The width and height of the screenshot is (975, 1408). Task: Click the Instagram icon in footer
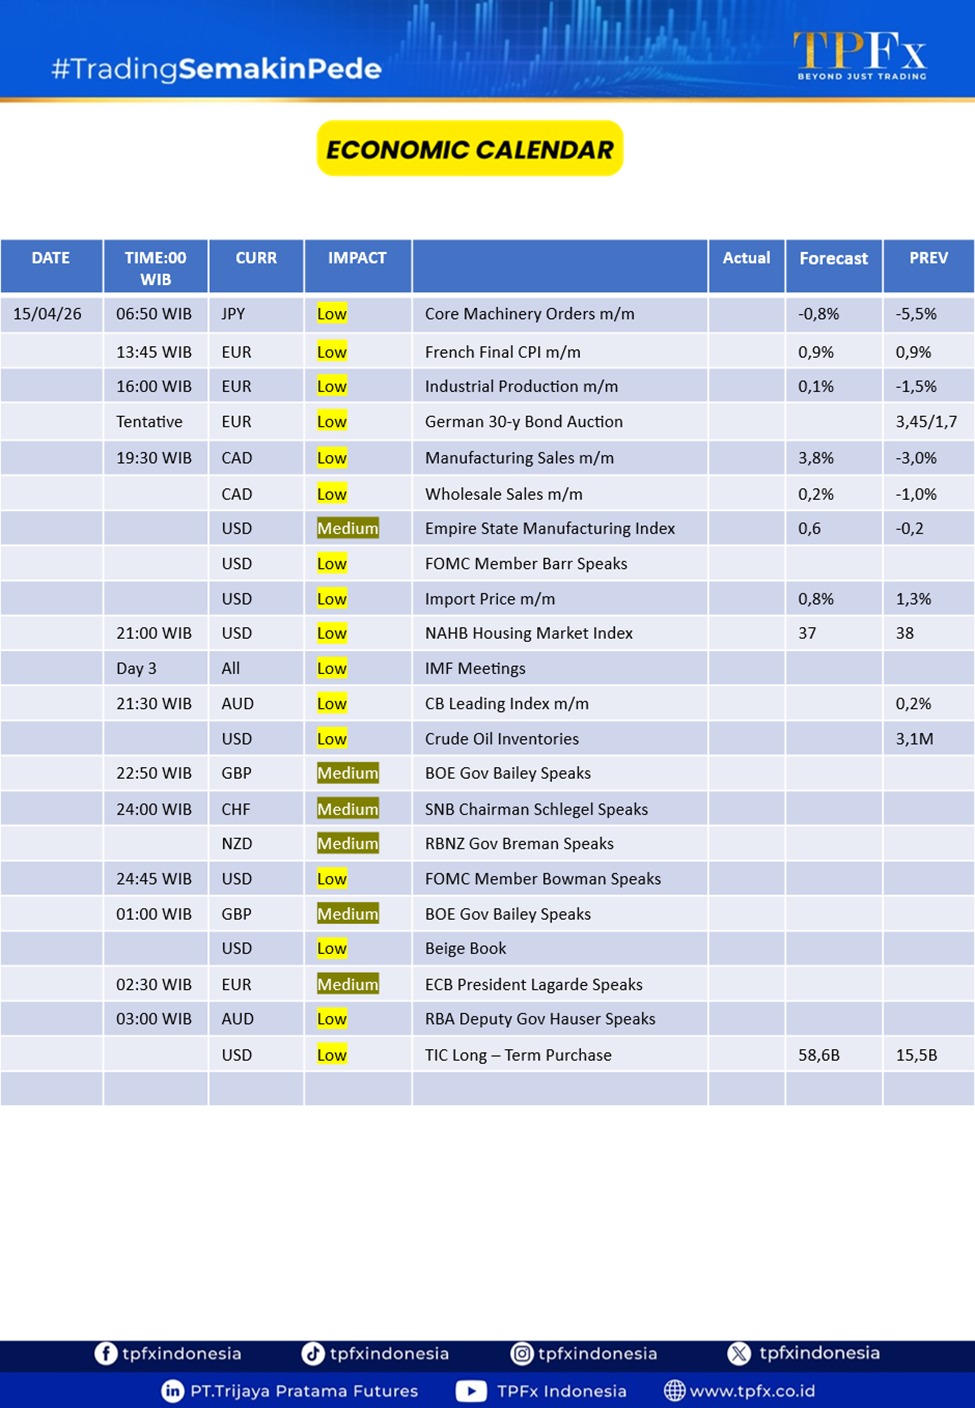[521, 1353]
